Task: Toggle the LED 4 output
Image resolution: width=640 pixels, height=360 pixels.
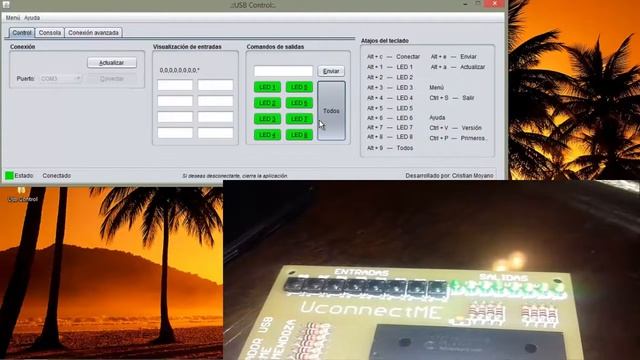Action: [267, 135]
